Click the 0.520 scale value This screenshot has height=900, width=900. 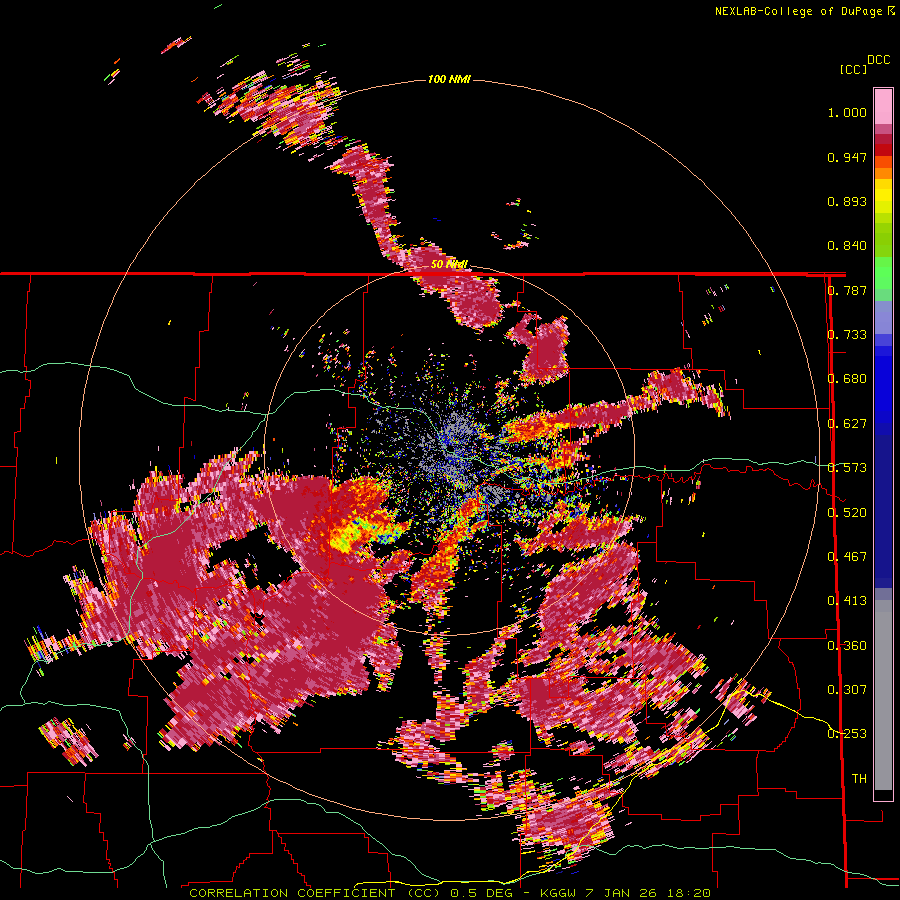pos(847,512)
